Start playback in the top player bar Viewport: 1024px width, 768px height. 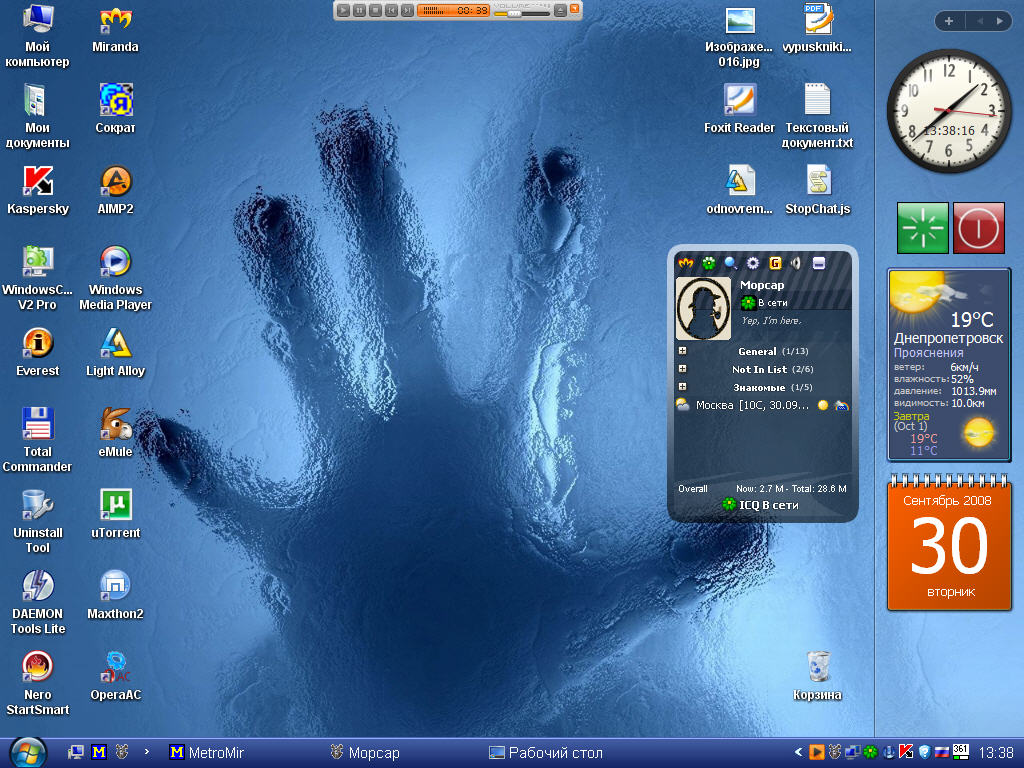[343, 10]
